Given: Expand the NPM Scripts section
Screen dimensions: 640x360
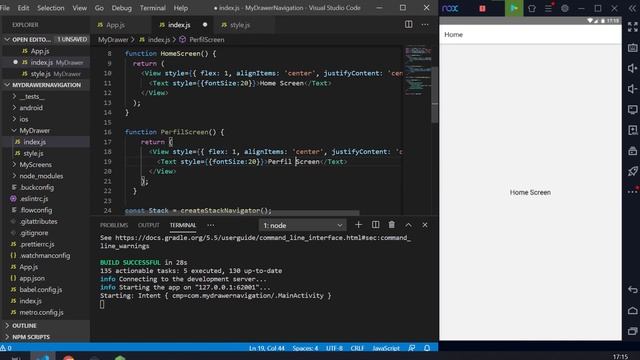Looking at the screenshot, I should pos(31,337).
